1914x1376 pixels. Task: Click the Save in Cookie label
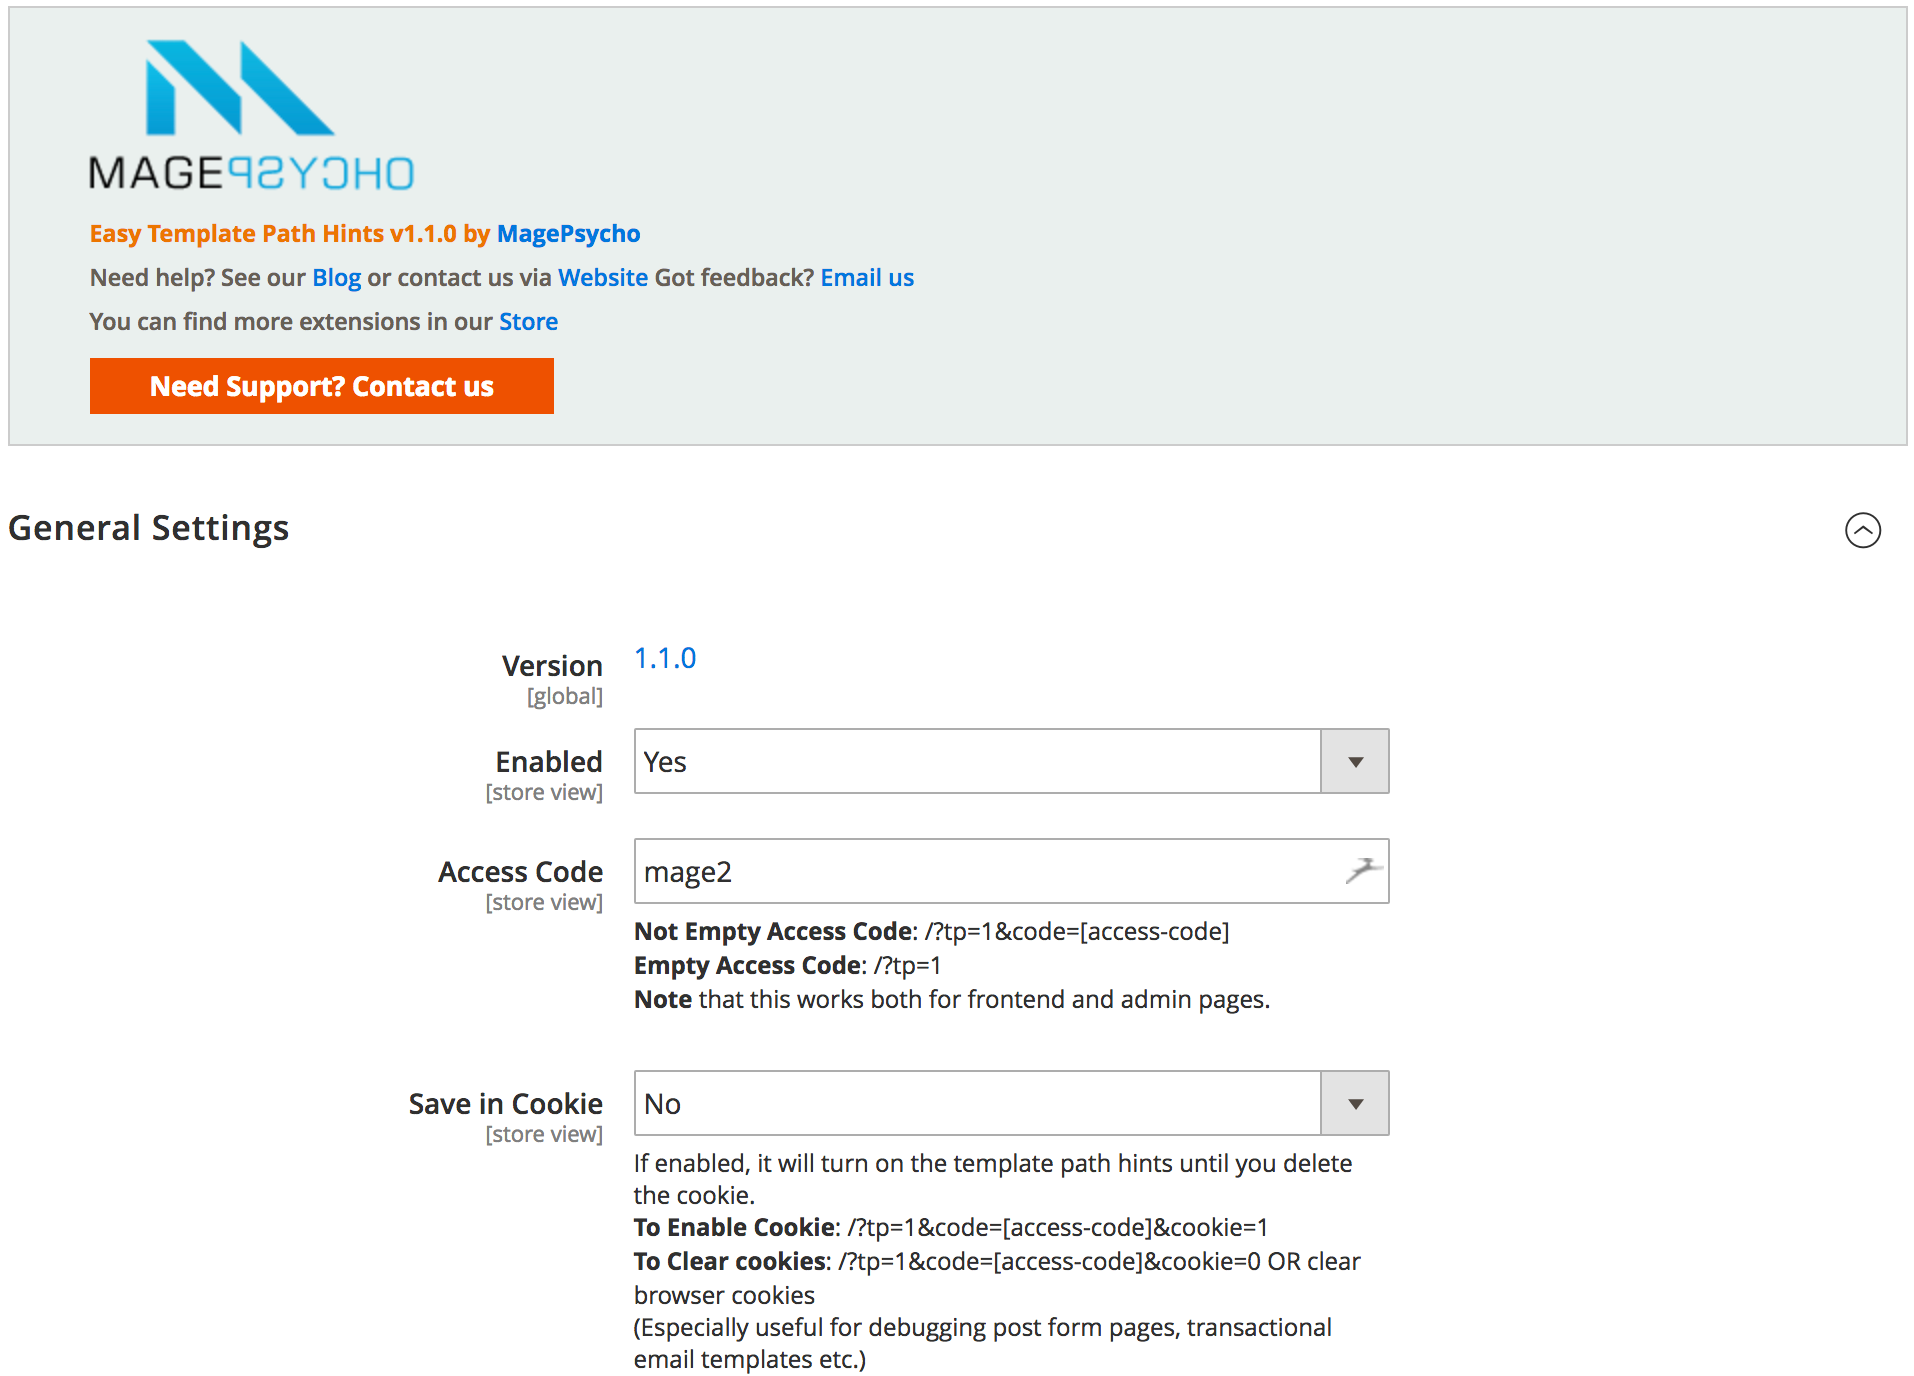505,1104
